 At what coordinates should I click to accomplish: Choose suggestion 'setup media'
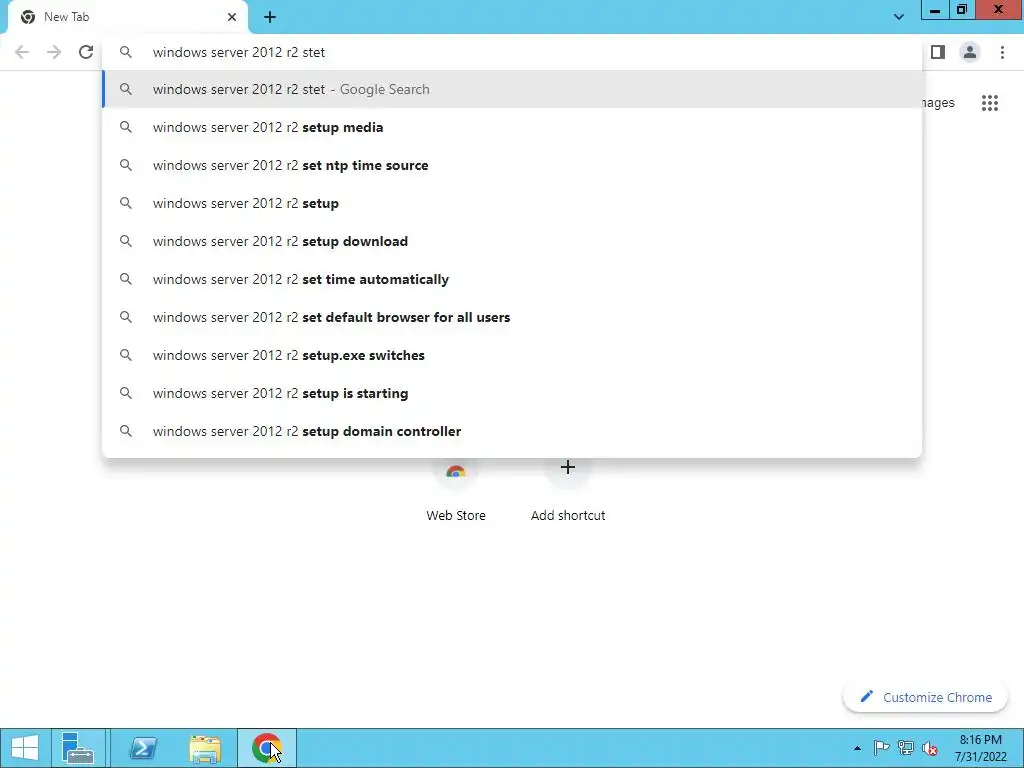pyautogui.click(x=512, y=127)
